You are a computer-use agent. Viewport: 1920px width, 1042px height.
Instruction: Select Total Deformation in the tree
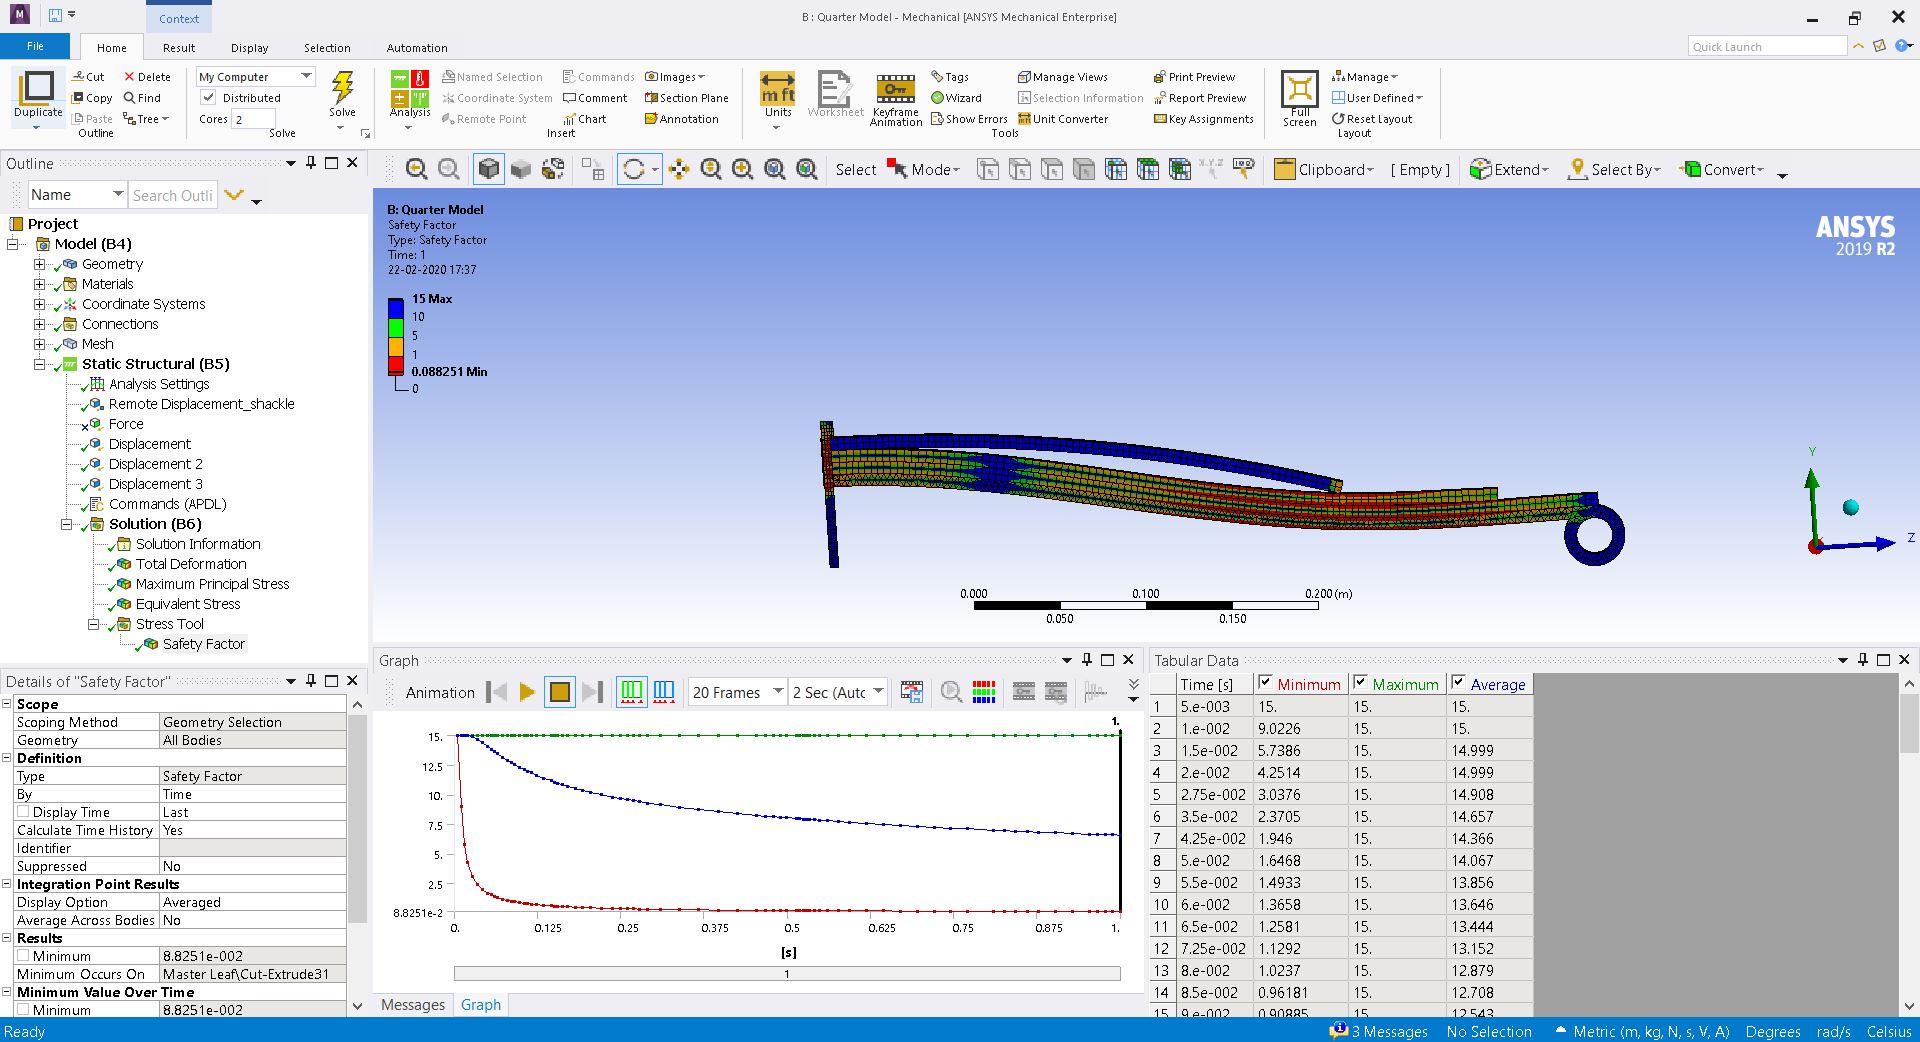point(190,564)
